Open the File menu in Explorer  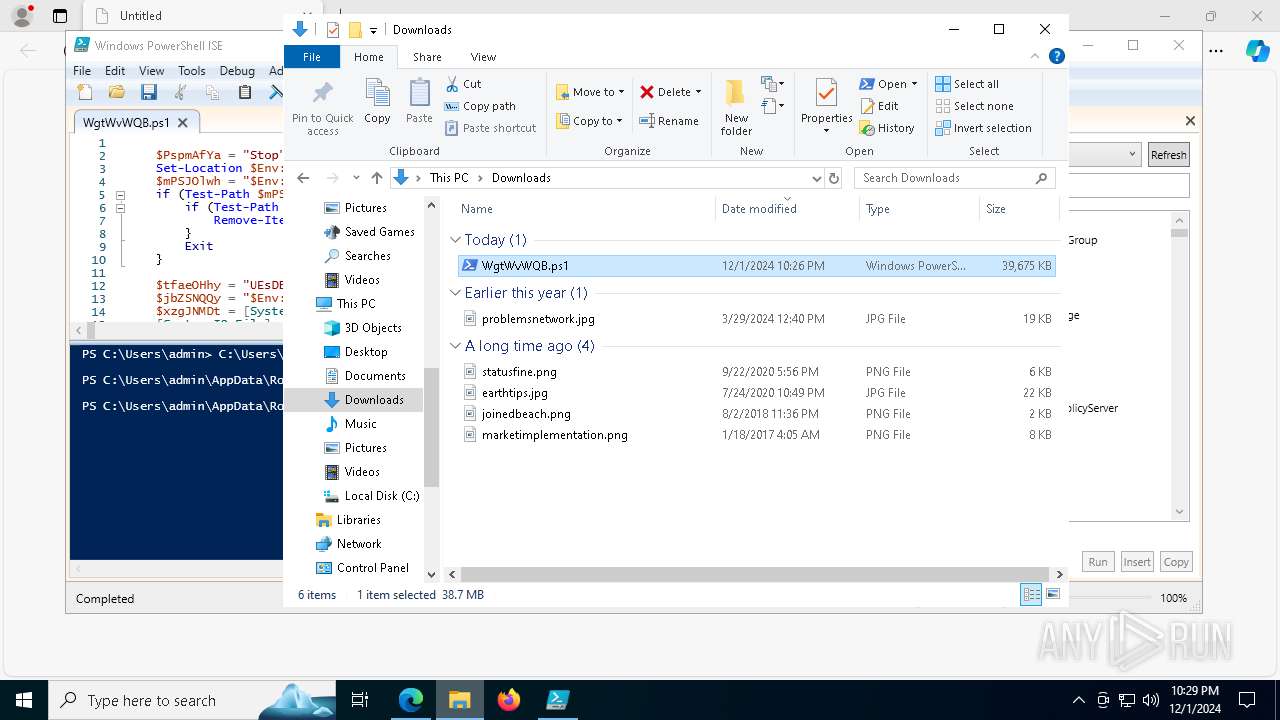click(312, 57)
